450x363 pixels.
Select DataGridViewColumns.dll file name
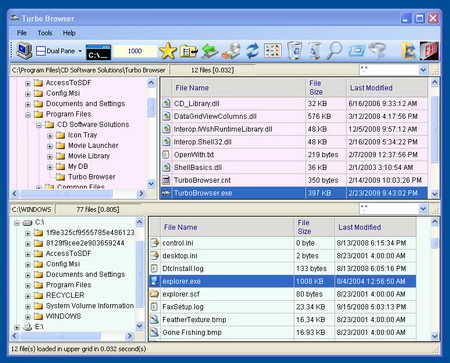[x=215, y=116]
